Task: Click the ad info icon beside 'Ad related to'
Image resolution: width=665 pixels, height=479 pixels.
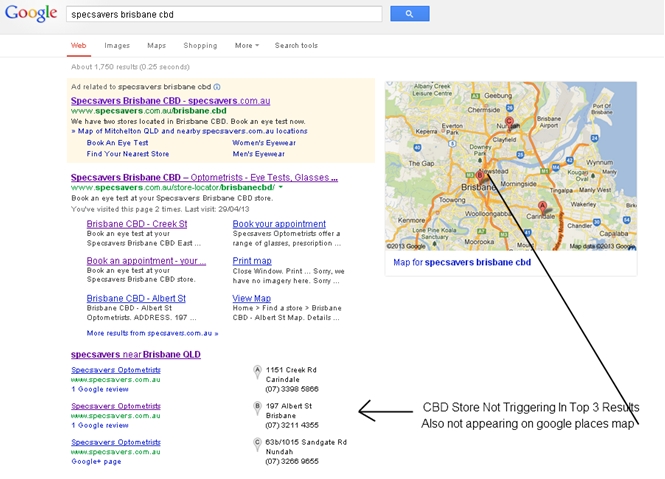Action: pos(217,87)
